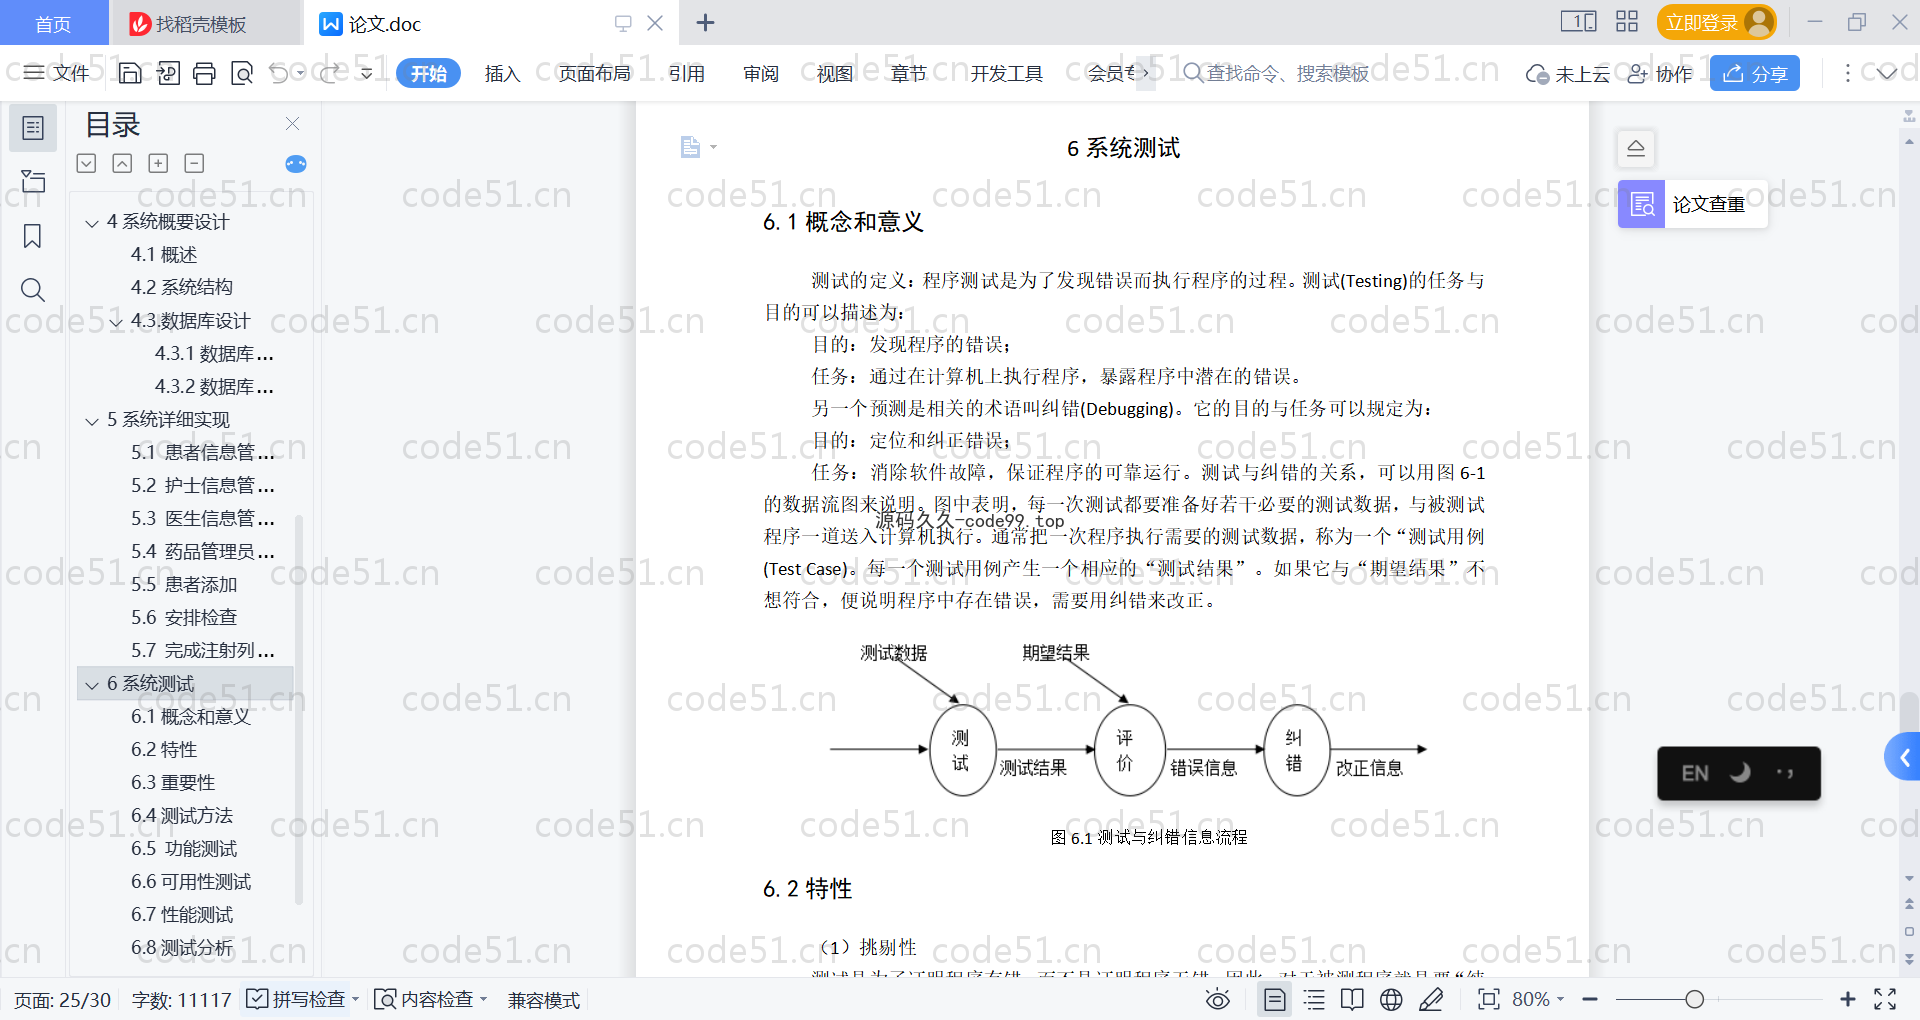The width and height of the screenshot is (1920, 1020).
Task: Click the zoom slider handle
Action: [x=1694, y=999]
